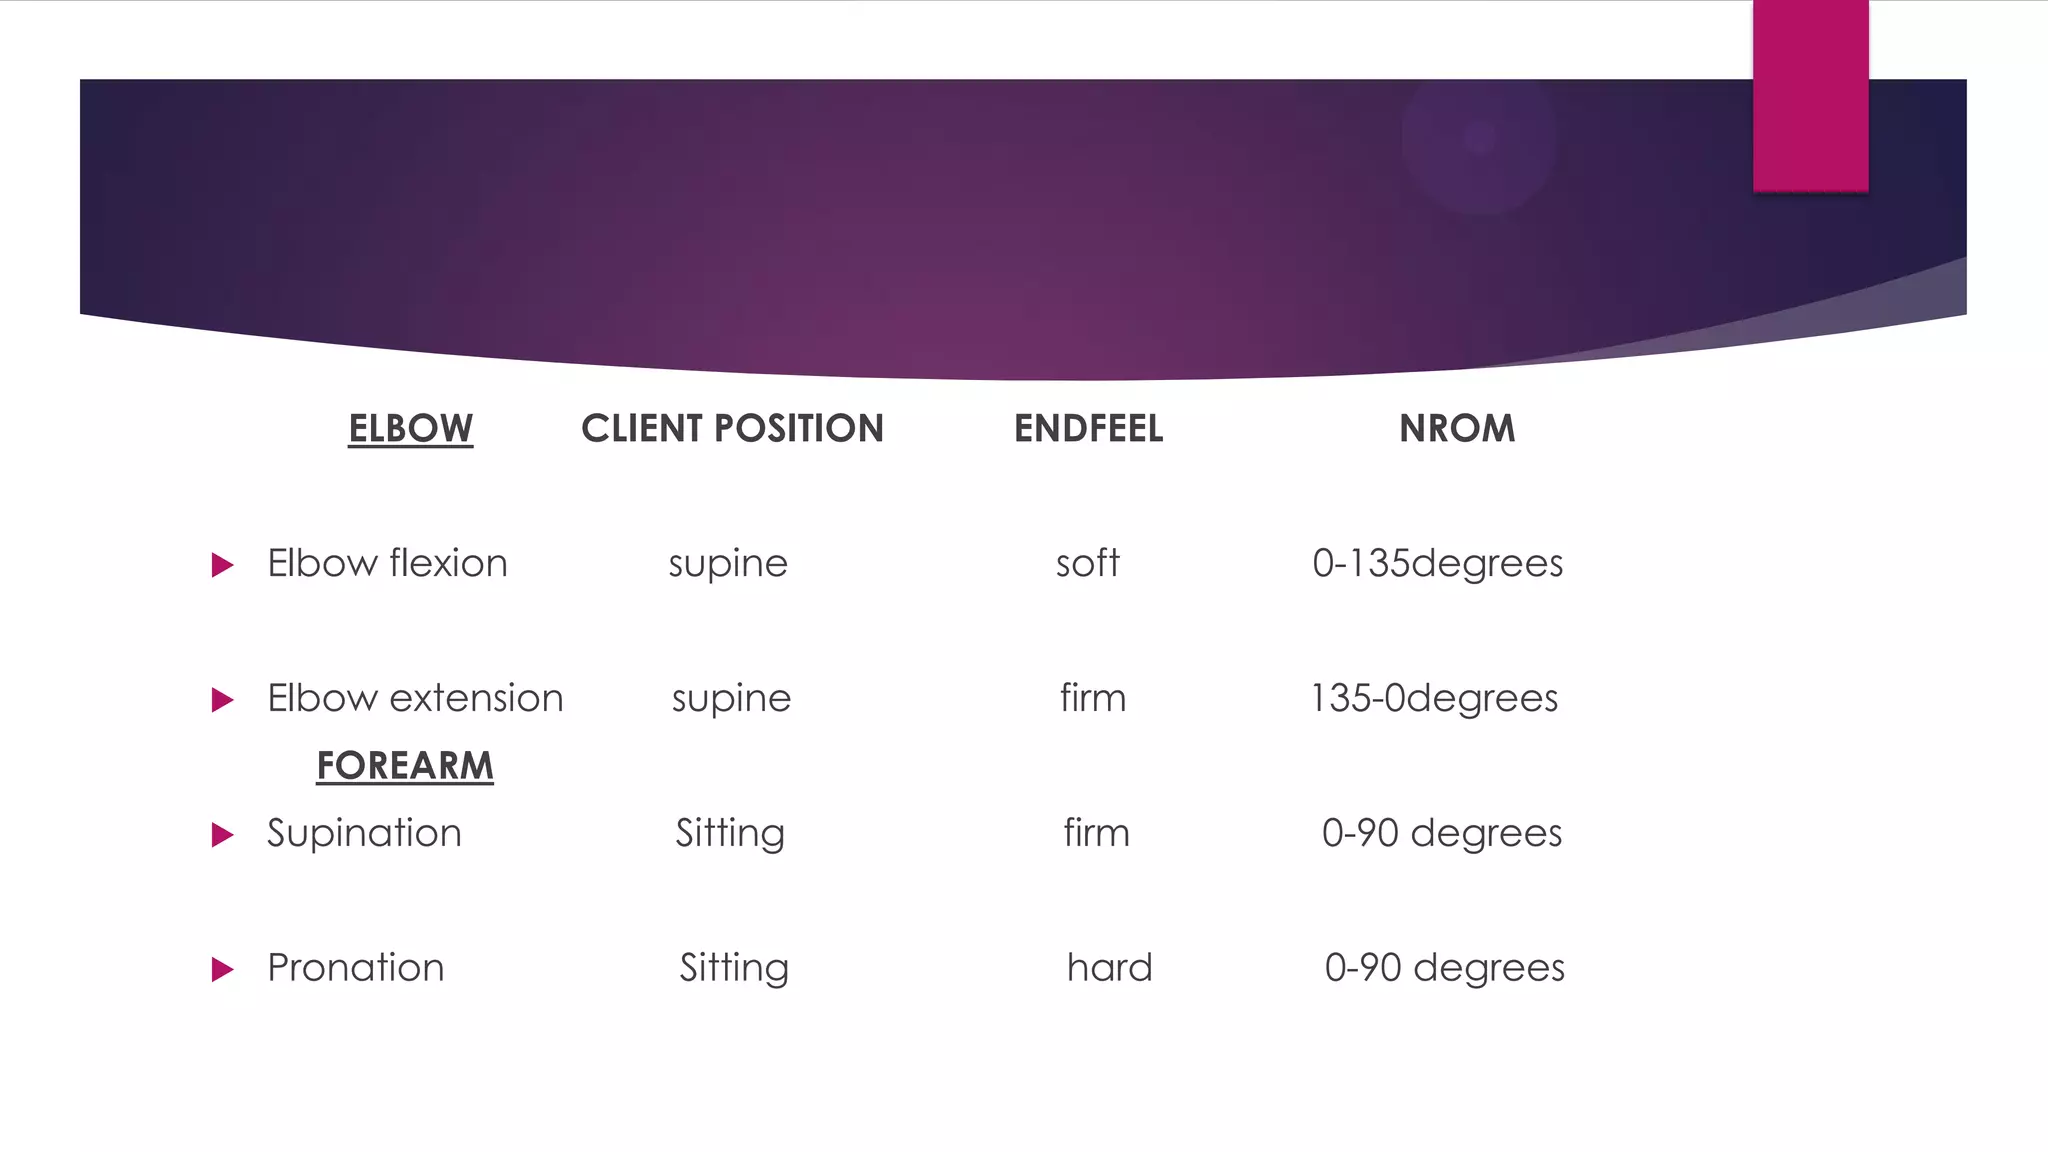The image size is (2048, 1152).
Task: Click the word Supination
Action: tap(364, 833)
